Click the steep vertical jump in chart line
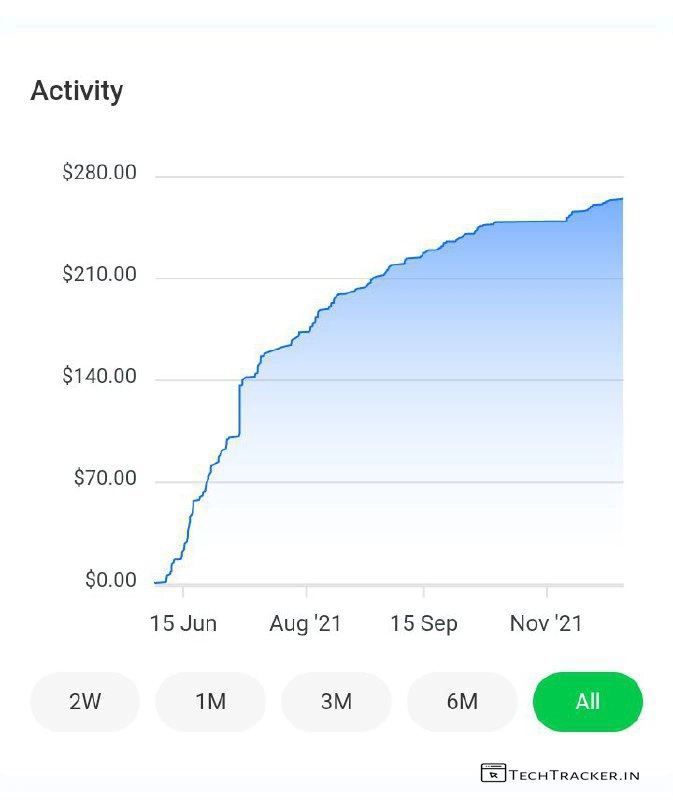This screenshot has width=673, height=800. [x=240, y=408]
